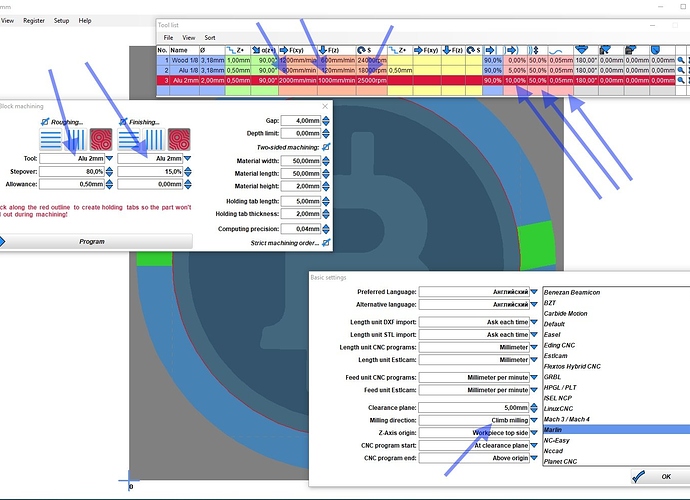Image resolution: width=690 pixels, height=500 pixels.
Task: Select red spiral contour pattern under Roughing
Action: coord(101,140)
